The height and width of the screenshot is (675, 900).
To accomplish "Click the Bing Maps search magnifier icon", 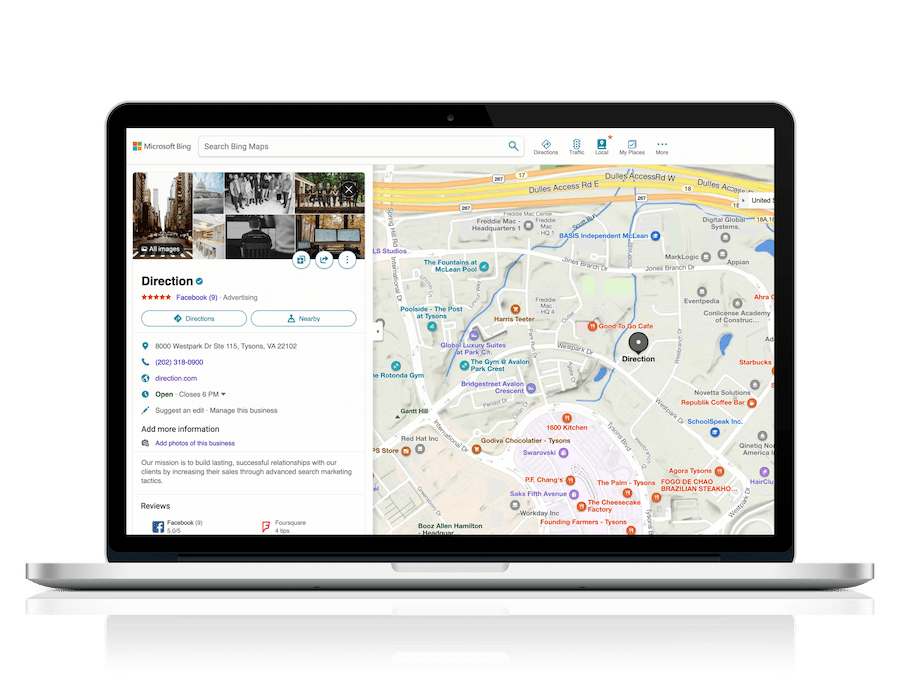I will point(513,146).
